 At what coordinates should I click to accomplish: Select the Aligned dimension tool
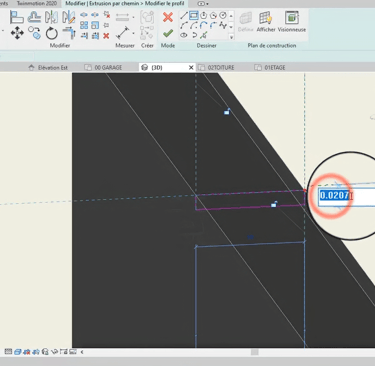(x=123, y=33)
